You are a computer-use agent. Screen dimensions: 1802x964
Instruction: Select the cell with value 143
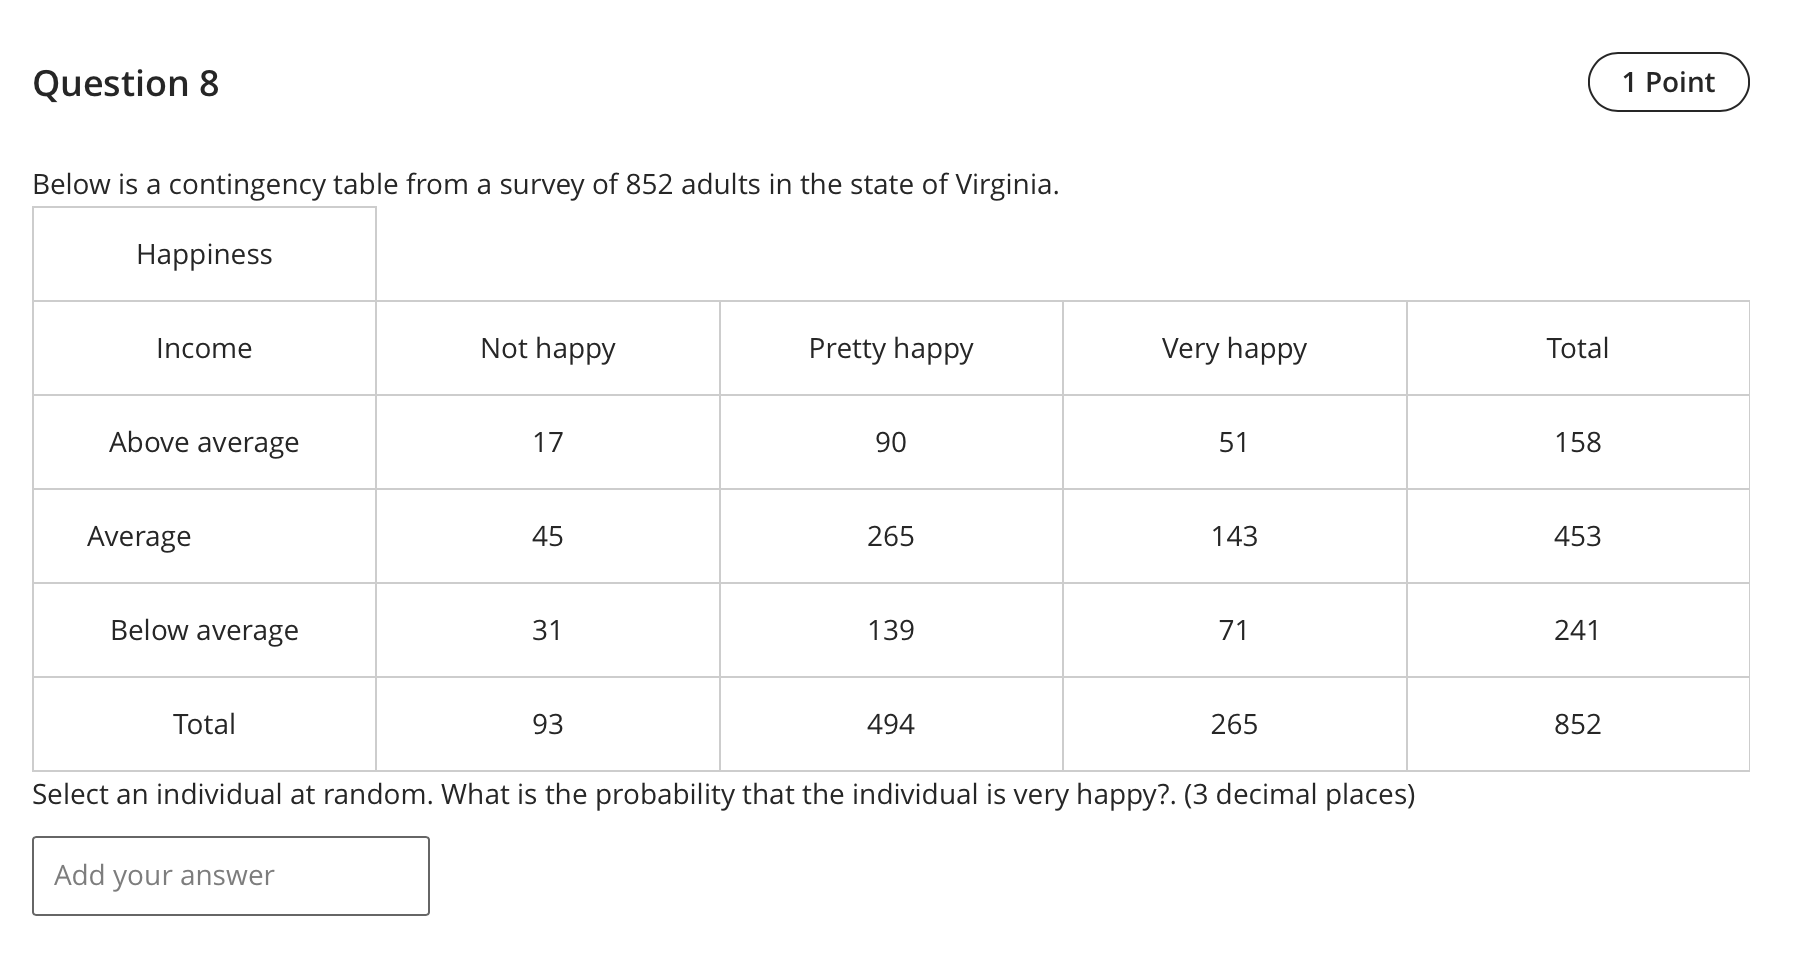tap(1233, 536)
